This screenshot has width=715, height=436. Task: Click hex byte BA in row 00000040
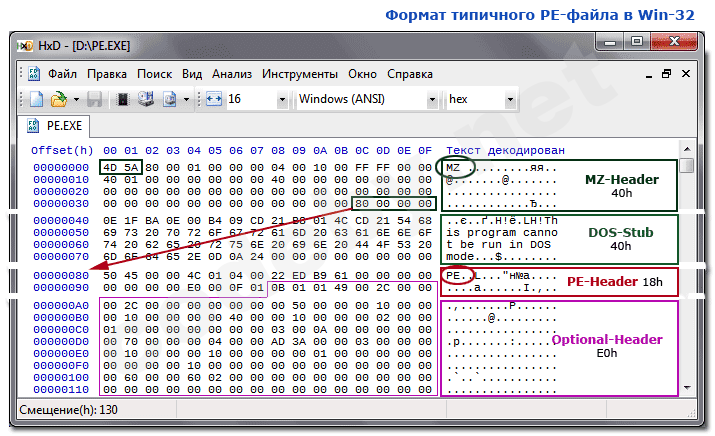[152, 221]
